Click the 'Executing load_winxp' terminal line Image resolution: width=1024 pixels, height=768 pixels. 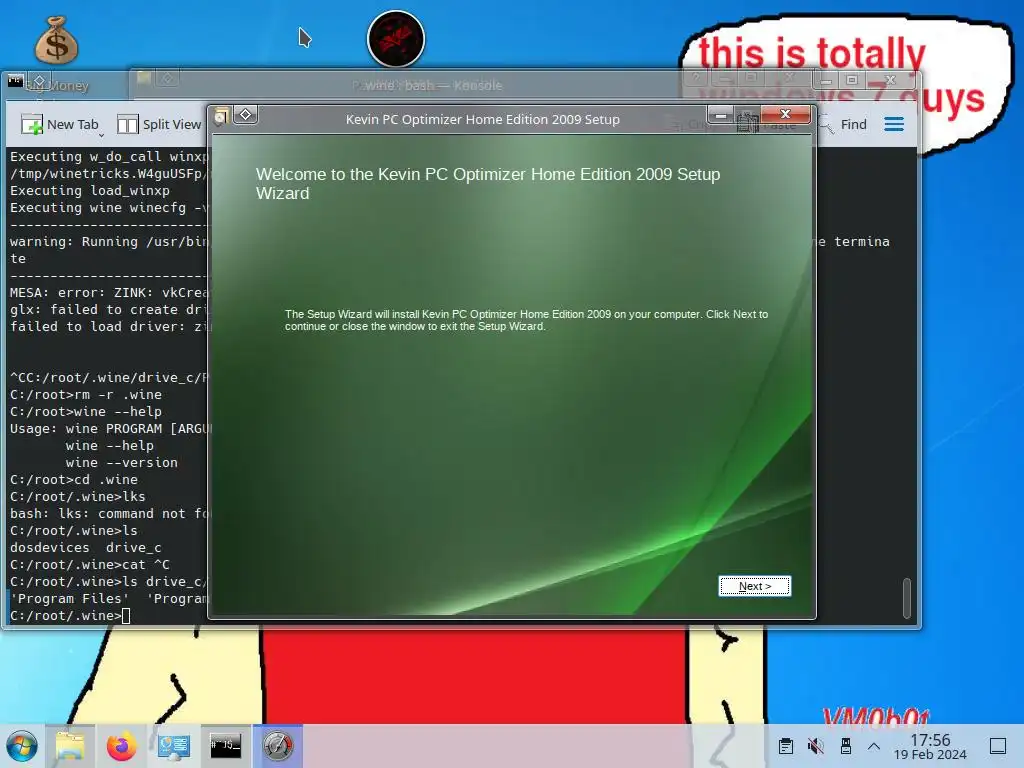(x=89, y=190)
